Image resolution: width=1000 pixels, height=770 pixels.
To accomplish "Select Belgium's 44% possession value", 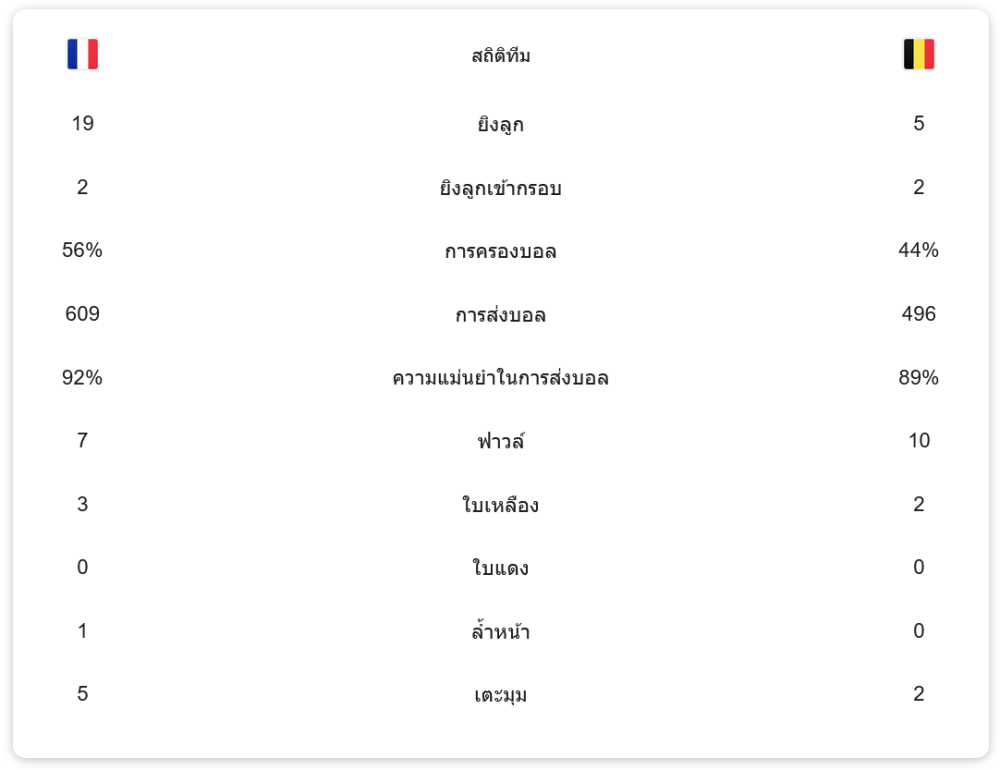I will point(918,251).
